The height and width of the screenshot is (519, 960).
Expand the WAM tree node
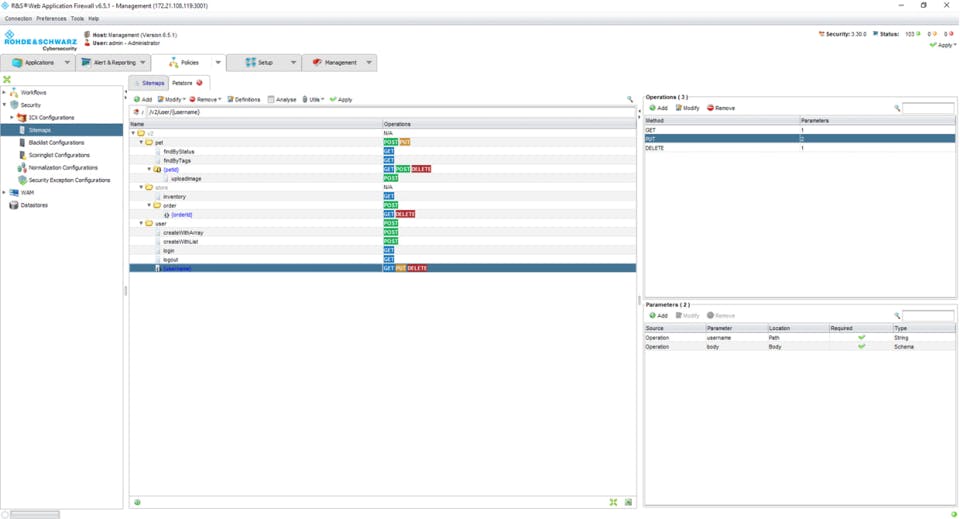pos(4,192)
